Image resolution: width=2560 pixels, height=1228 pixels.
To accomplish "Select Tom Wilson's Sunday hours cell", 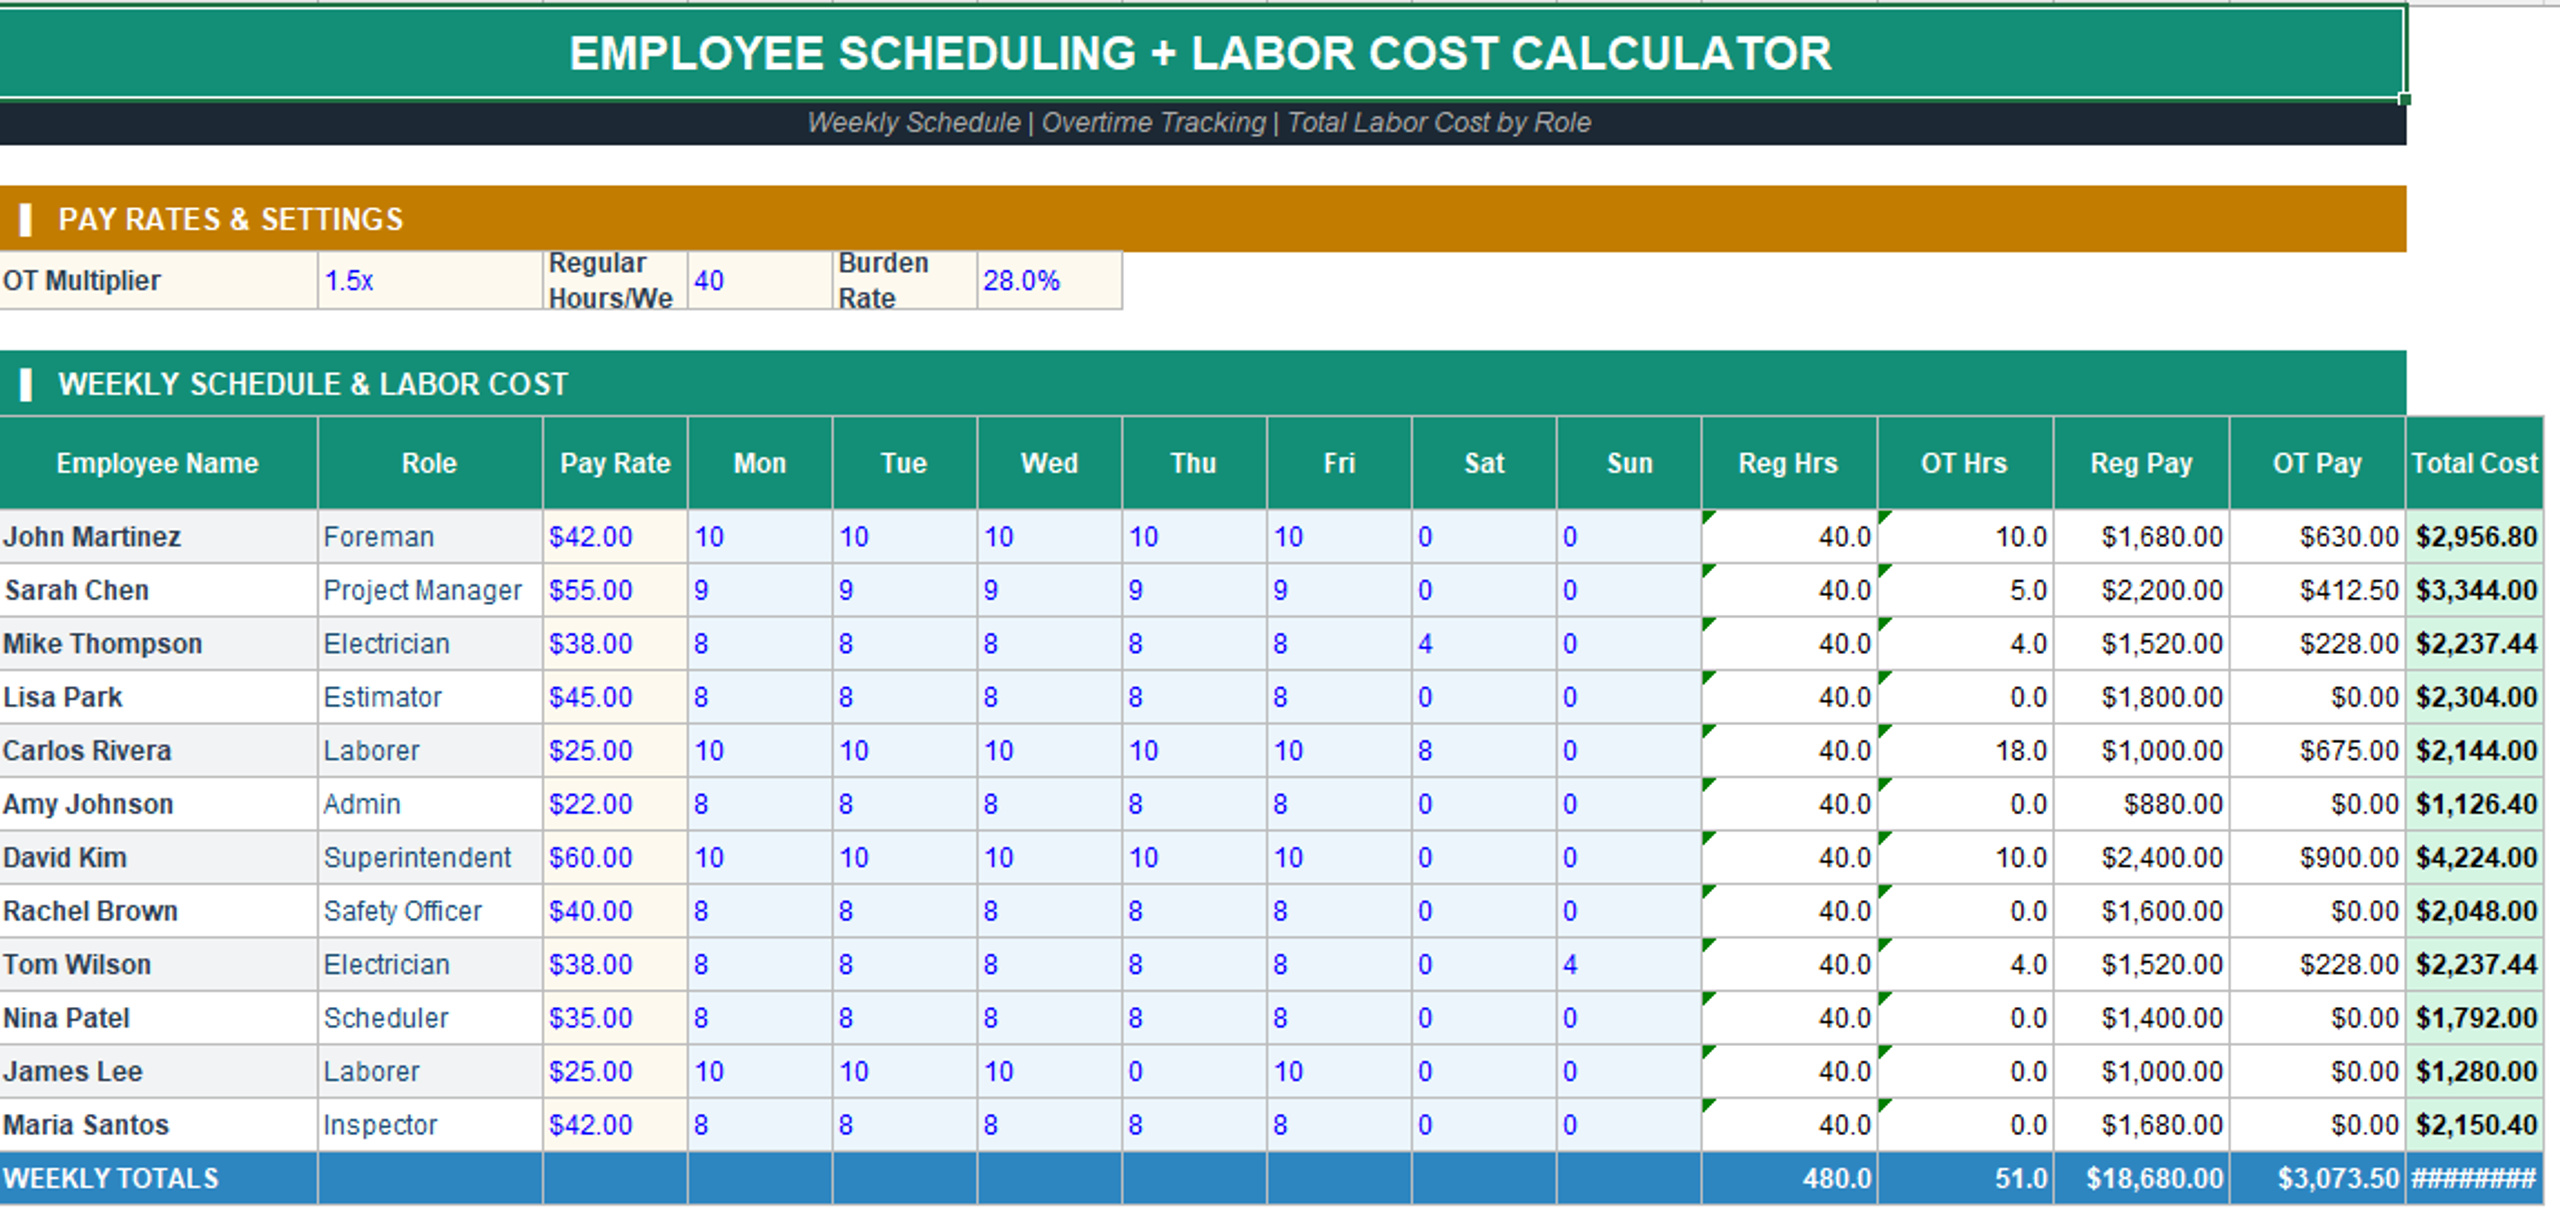I will 1629,965.
